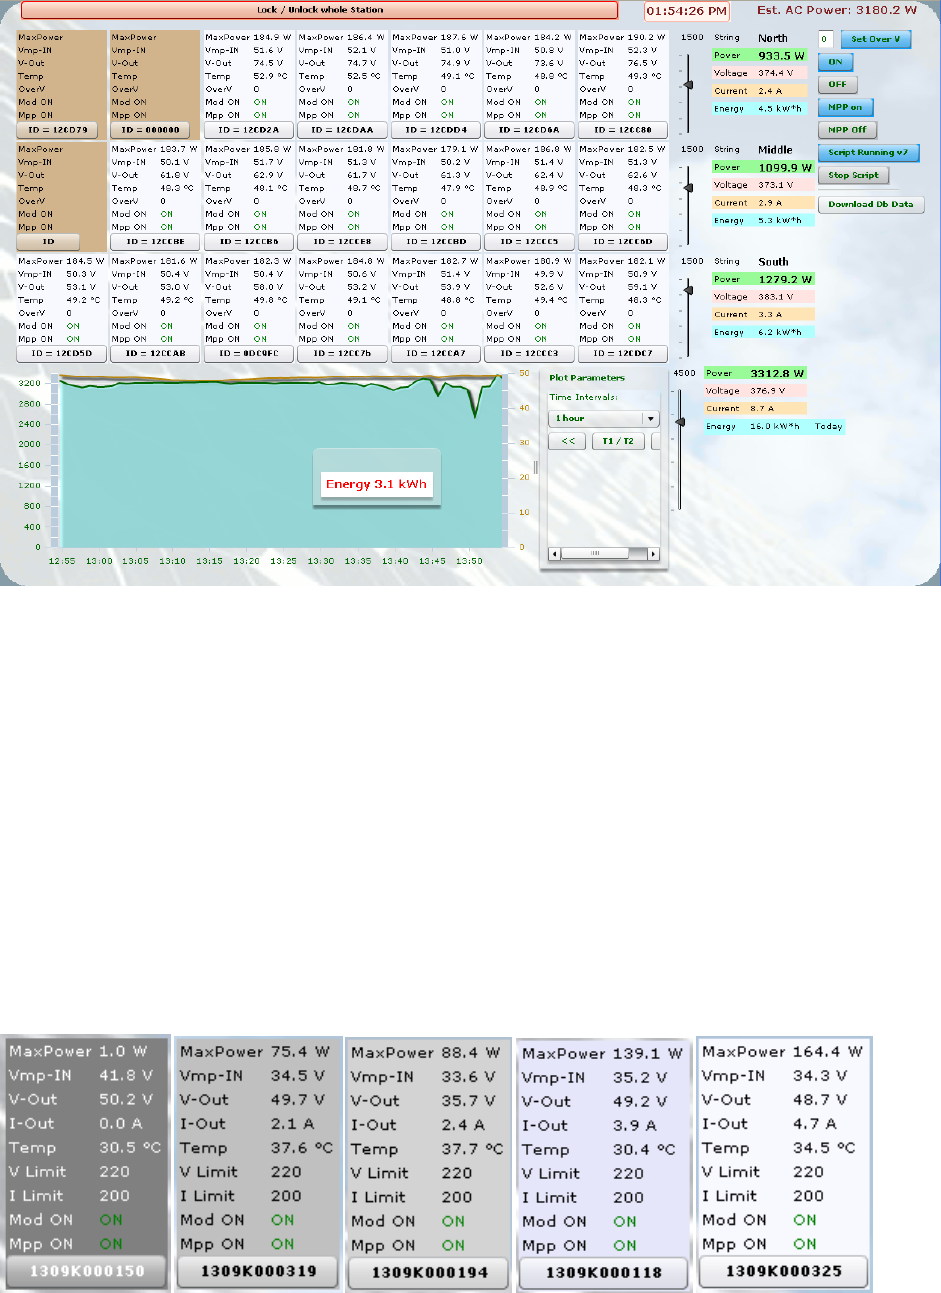This screenshot has height=1293, width=941.
Task: Click the North string slider handle
Action: tap(688, 85)
